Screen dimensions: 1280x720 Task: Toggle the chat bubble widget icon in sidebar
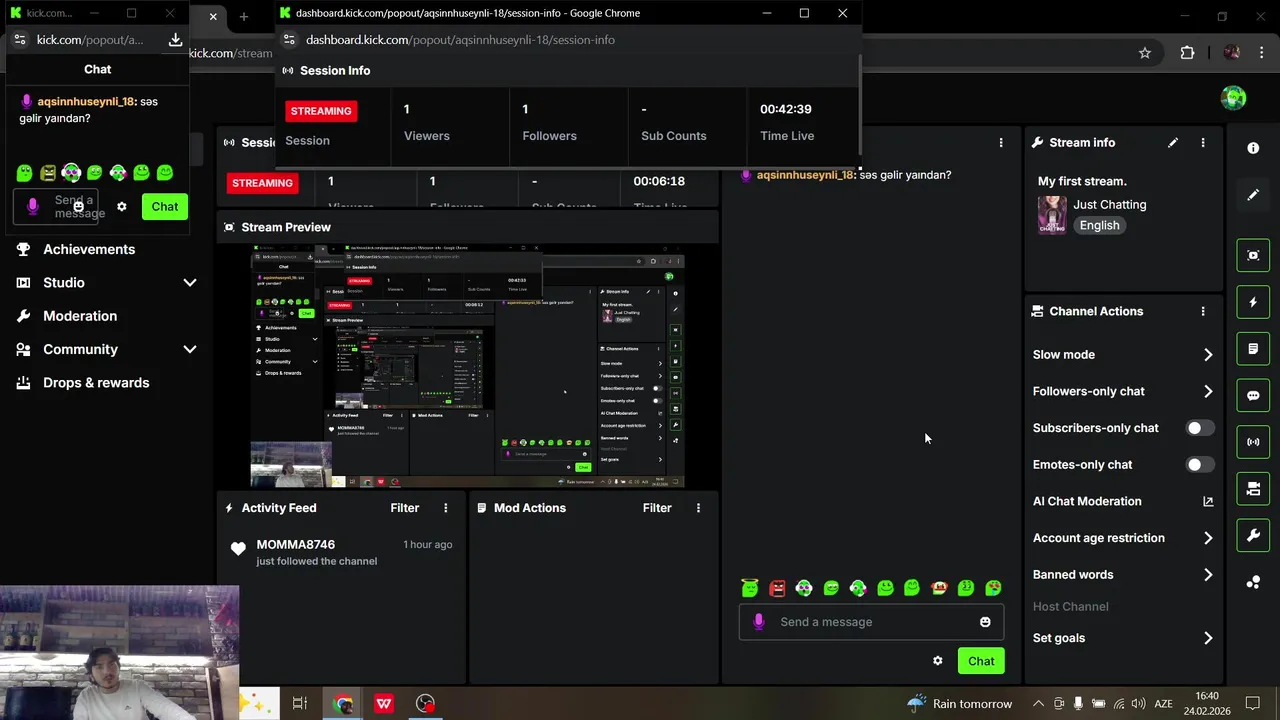click(x=1253, y=395)
